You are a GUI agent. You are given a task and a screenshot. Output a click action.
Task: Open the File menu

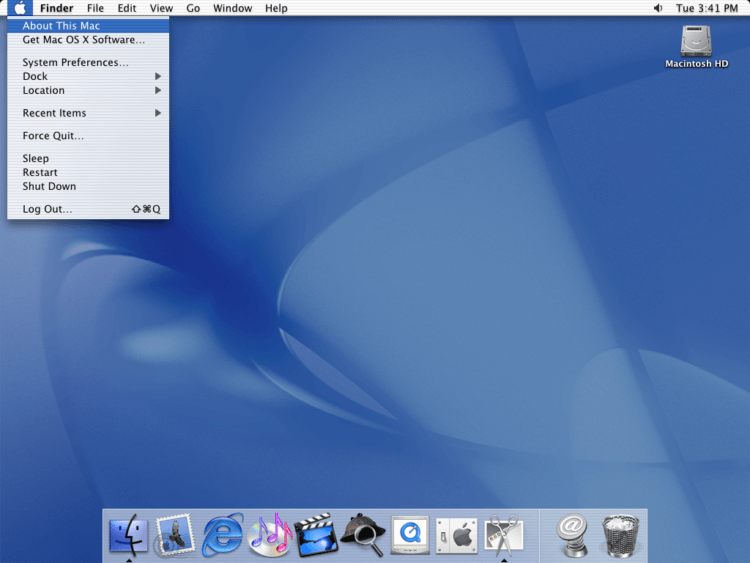tap(95, 8)
